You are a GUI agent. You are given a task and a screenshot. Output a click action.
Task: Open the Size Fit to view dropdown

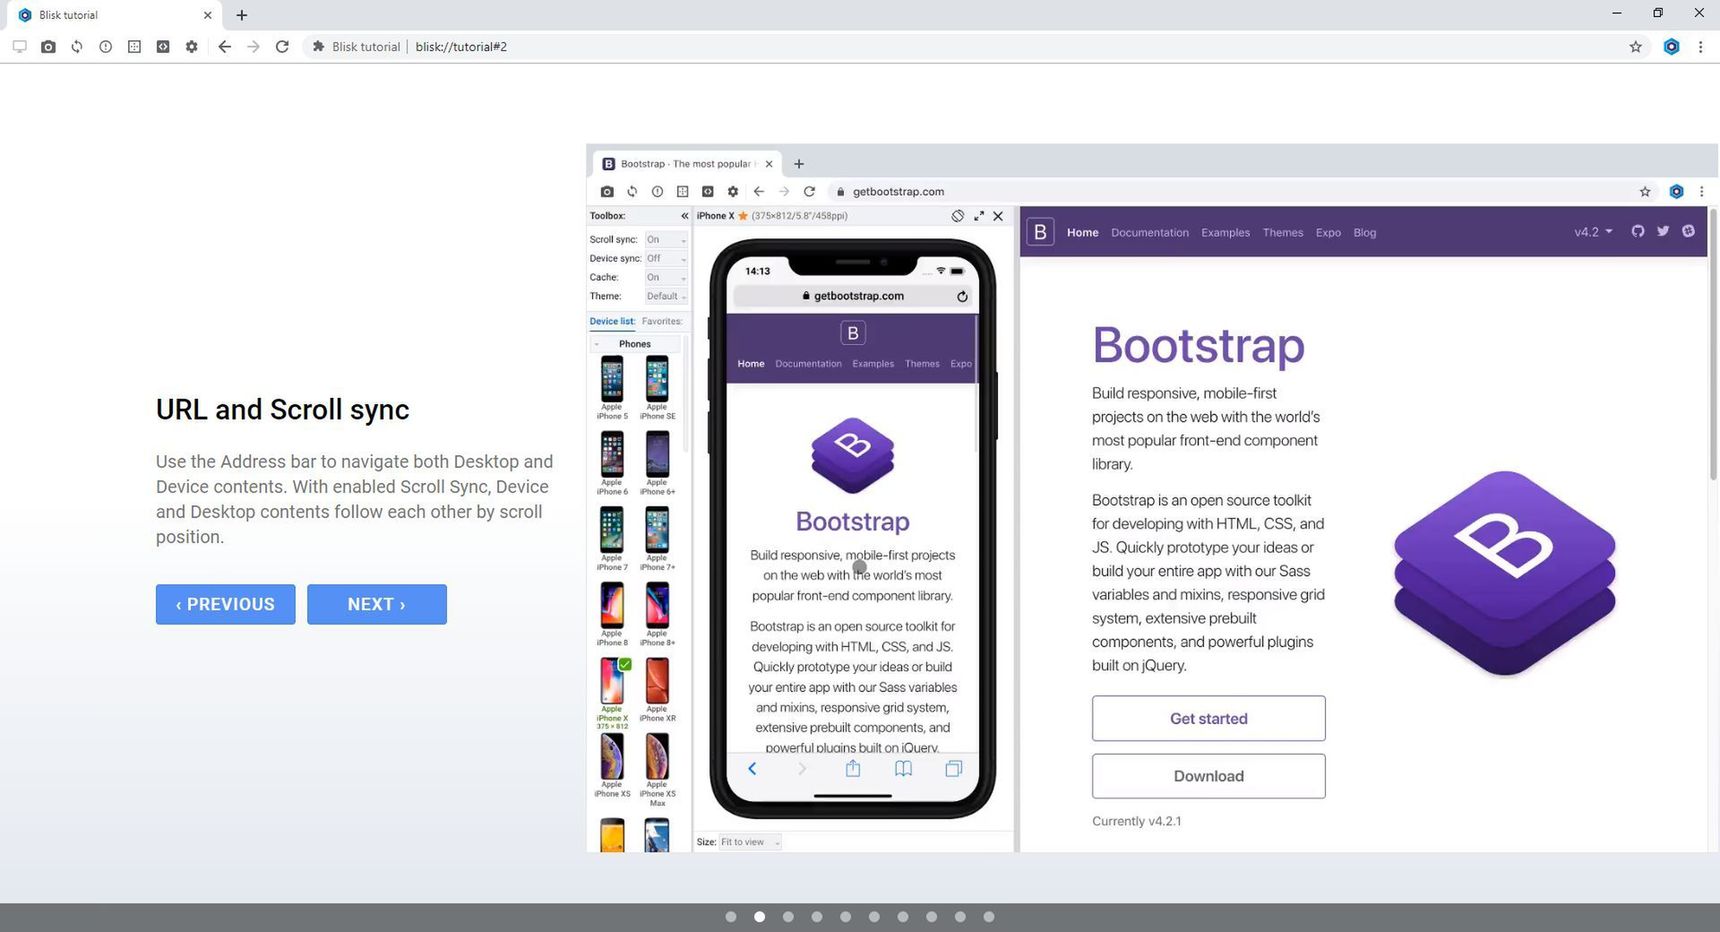[x=750, y=842]
